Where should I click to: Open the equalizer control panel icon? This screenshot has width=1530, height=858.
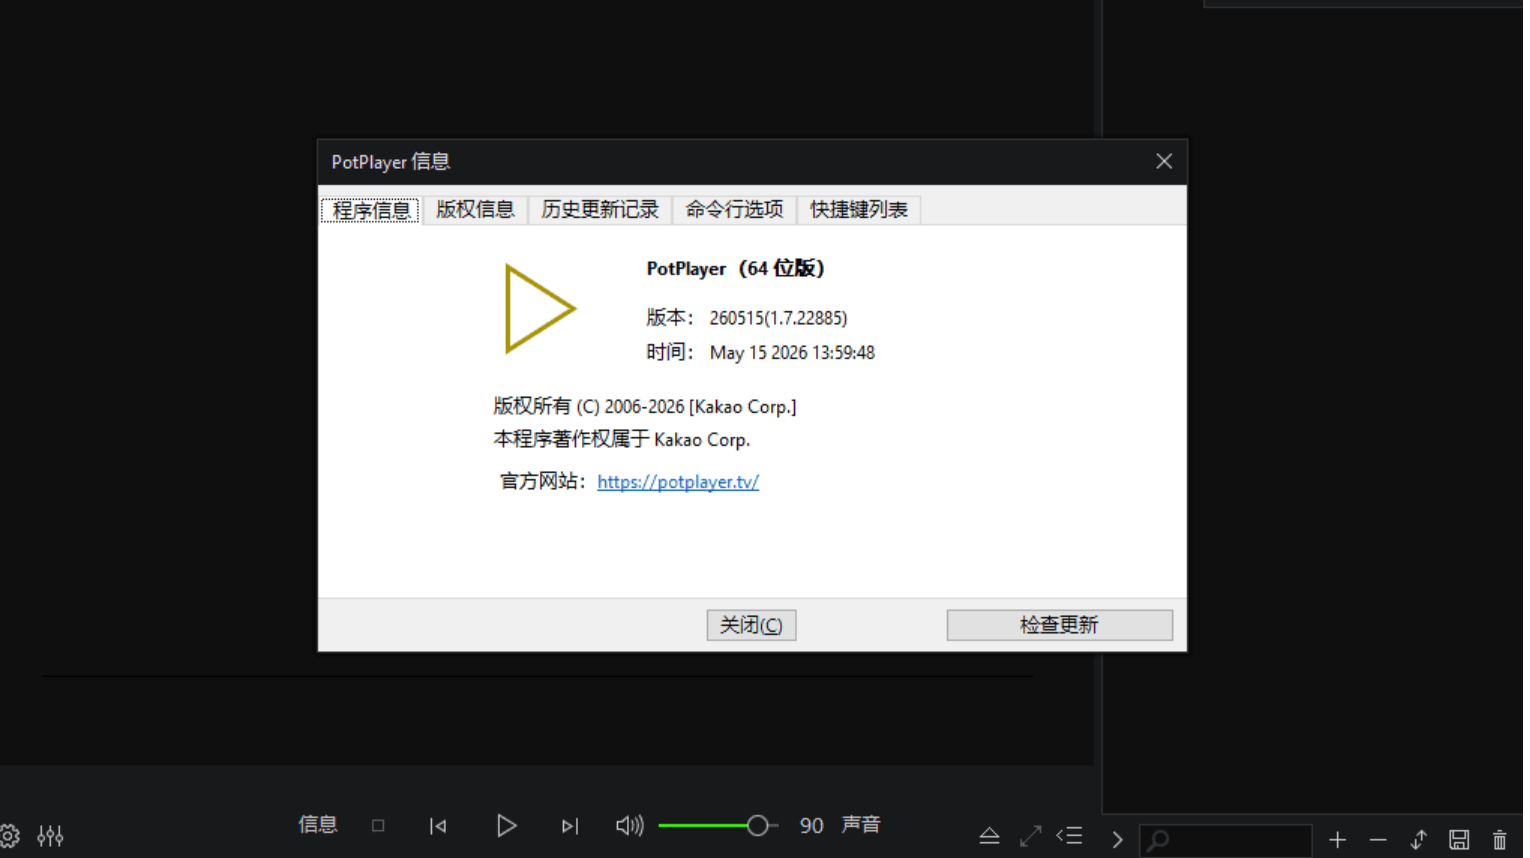tap(50, 836)
